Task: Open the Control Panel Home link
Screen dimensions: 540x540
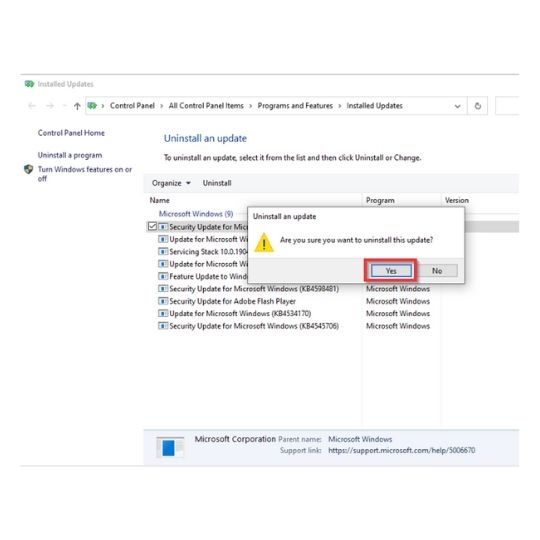Action: (x=71, y=133)
